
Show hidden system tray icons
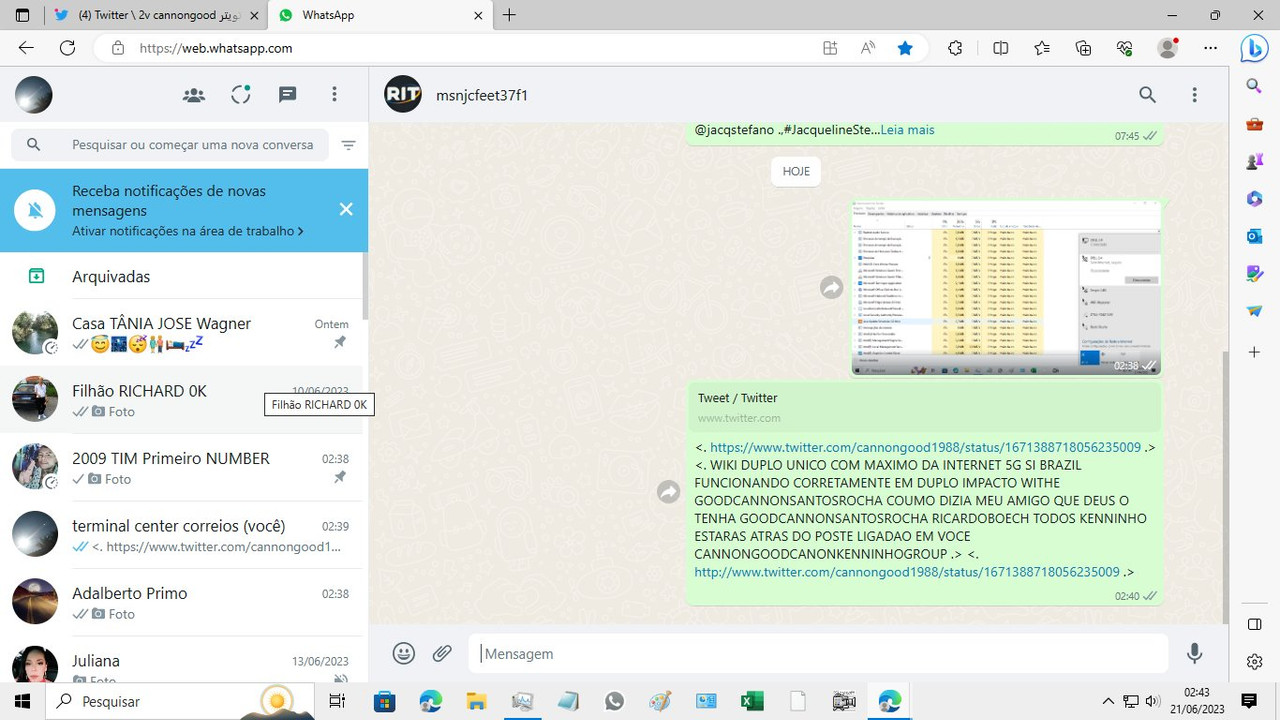1108,701
